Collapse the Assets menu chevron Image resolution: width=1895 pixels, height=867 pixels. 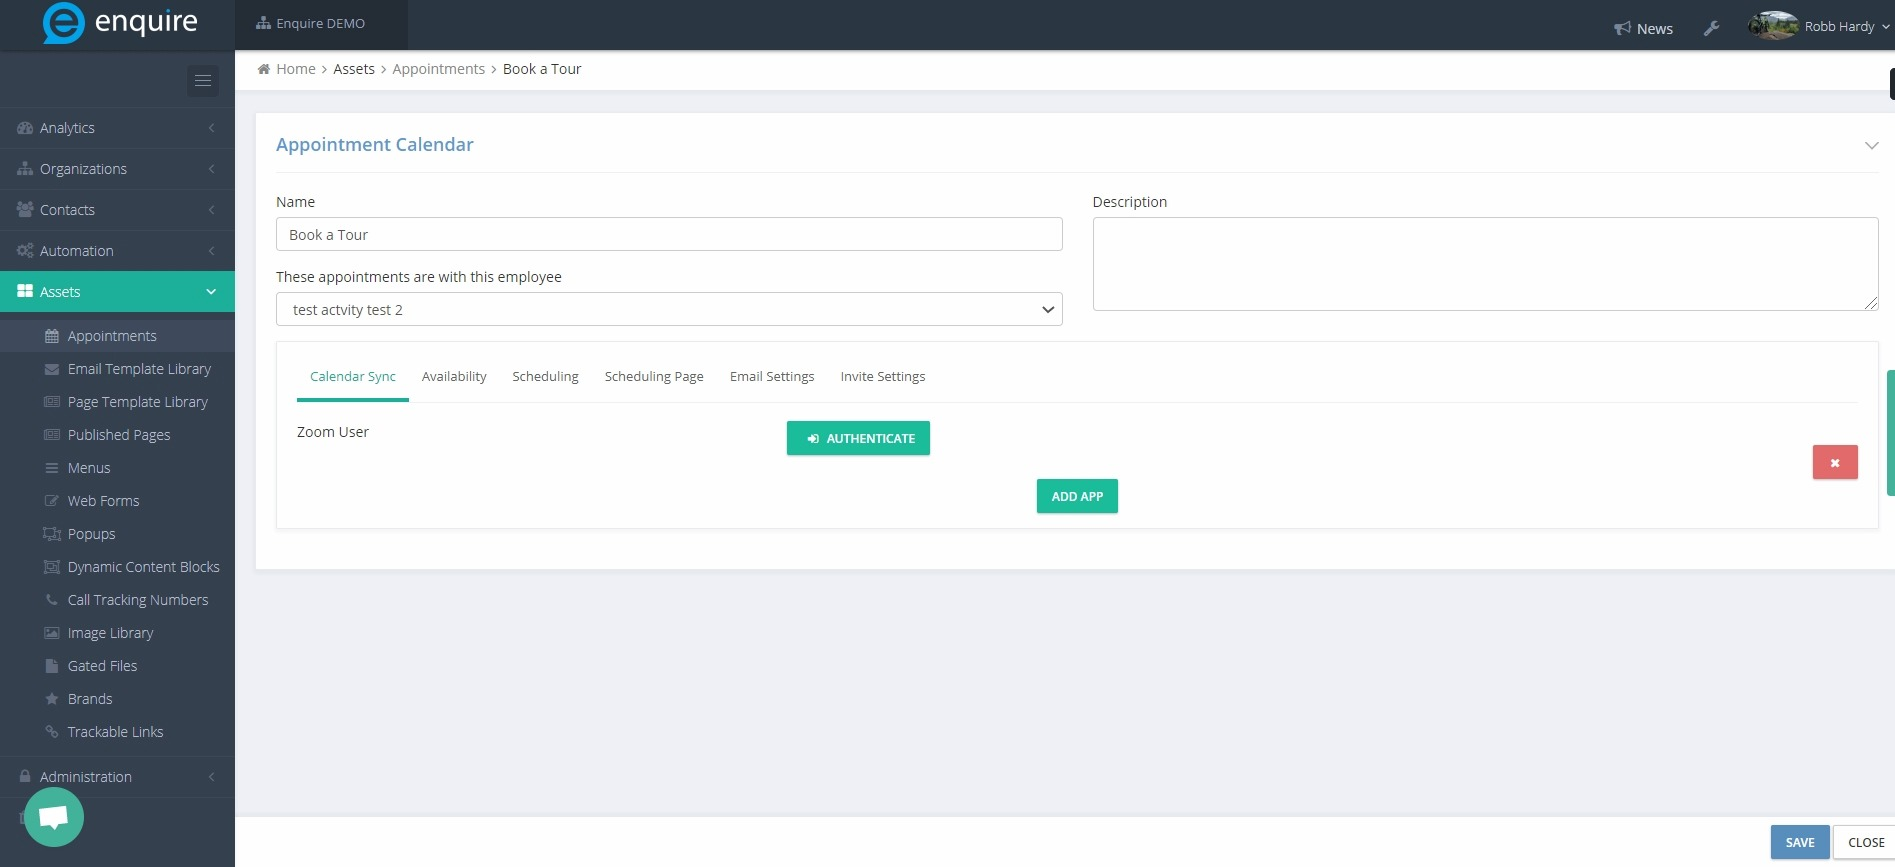(211, 292)
